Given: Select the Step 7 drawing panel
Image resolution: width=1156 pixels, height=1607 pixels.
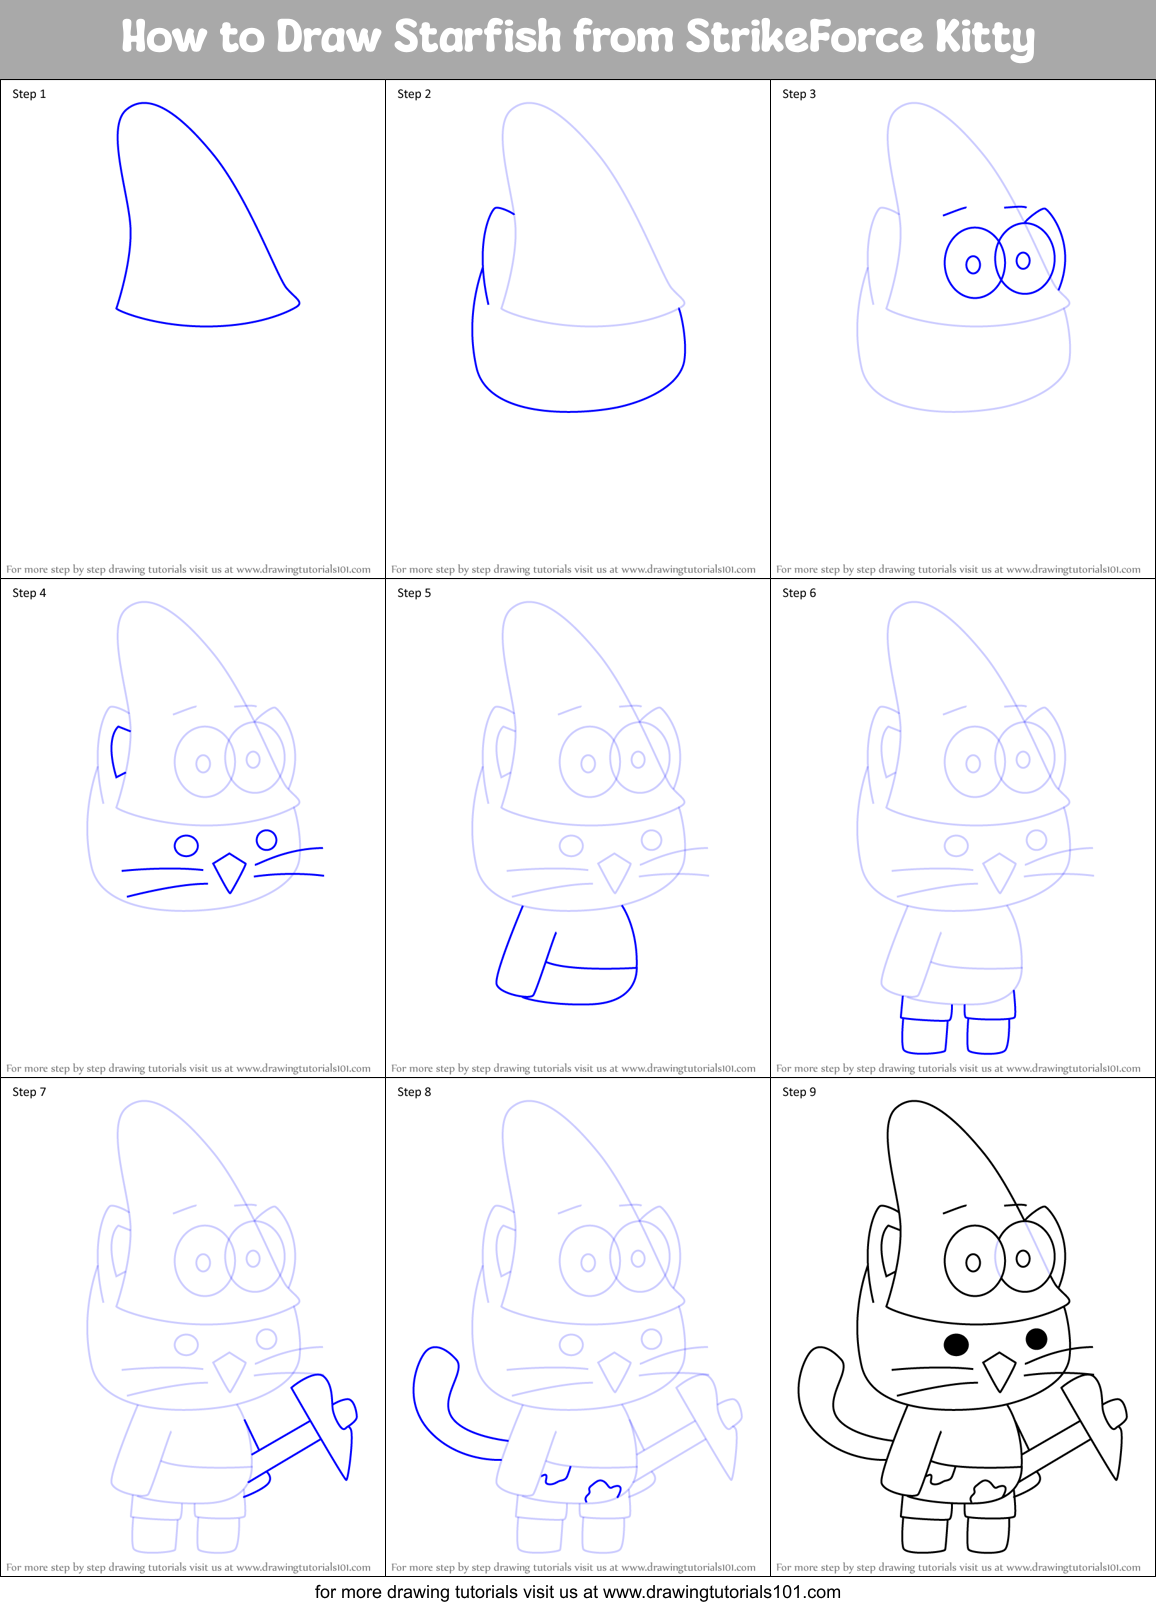Looking at the screenshot, I should (x=193, y=1327).
